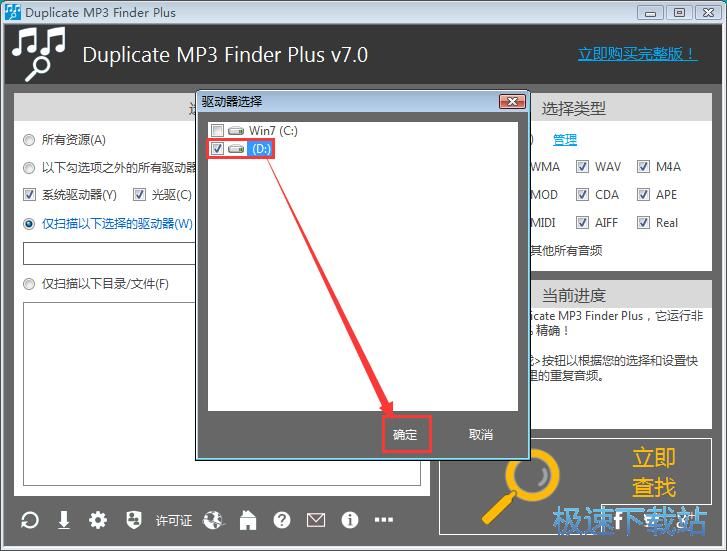Click the selected drives input field

coord(109,253)
